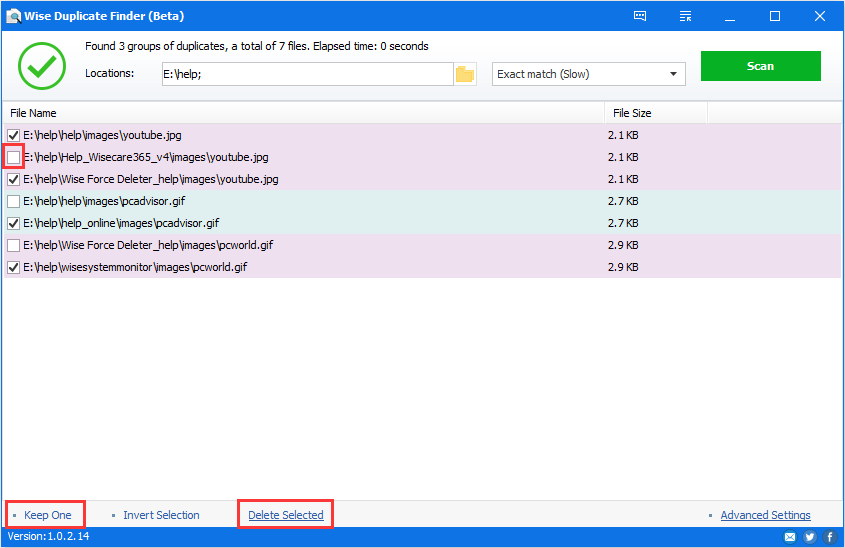The width and height of the screenshot is (845, 548).
Task: Uncheck Wise Force Deleter_help youtube.jpg checkbox
Action: click(x=13, y=179)
